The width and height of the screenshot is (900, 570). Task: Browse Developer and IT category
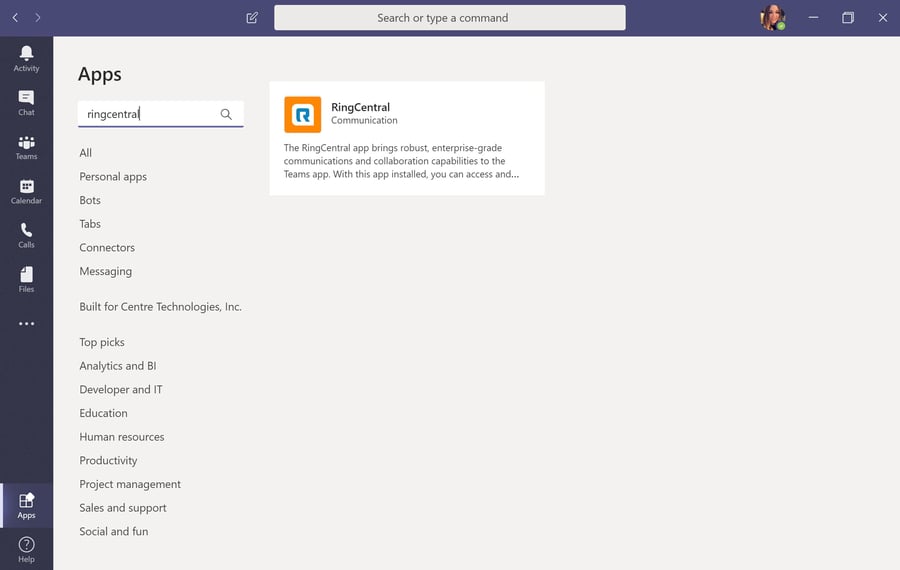tap(121, 389)
